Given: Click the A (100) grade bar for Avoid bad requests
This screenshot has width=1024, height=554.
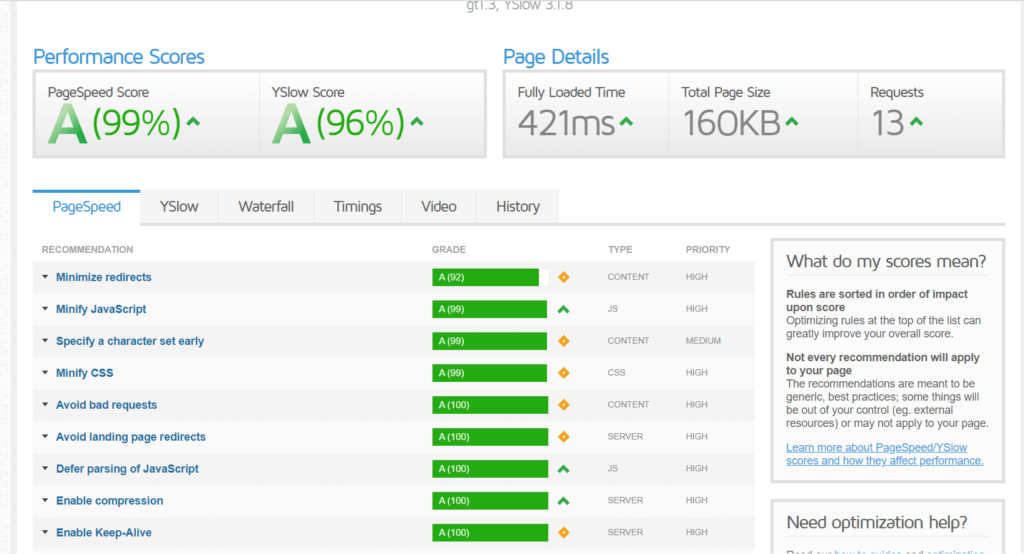Looking at the screenshot, I should pos(490,405).
